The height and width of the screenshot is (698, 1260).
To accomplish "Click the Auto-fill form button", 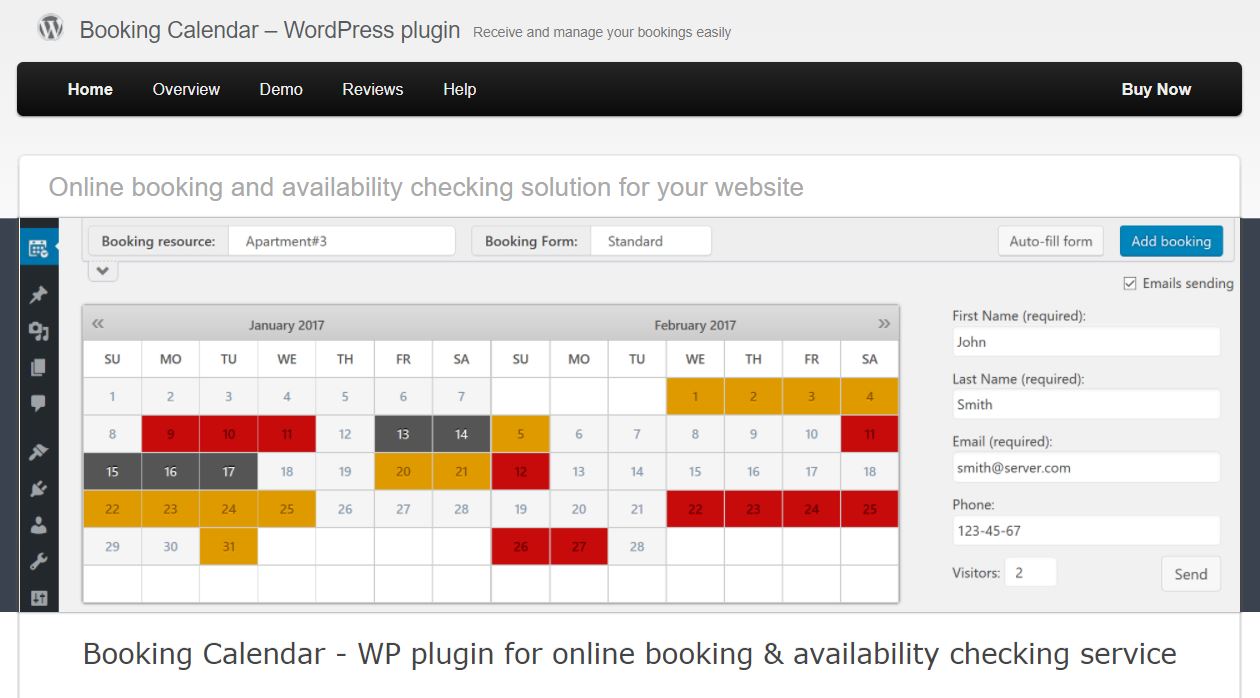I will point(1051,241).
